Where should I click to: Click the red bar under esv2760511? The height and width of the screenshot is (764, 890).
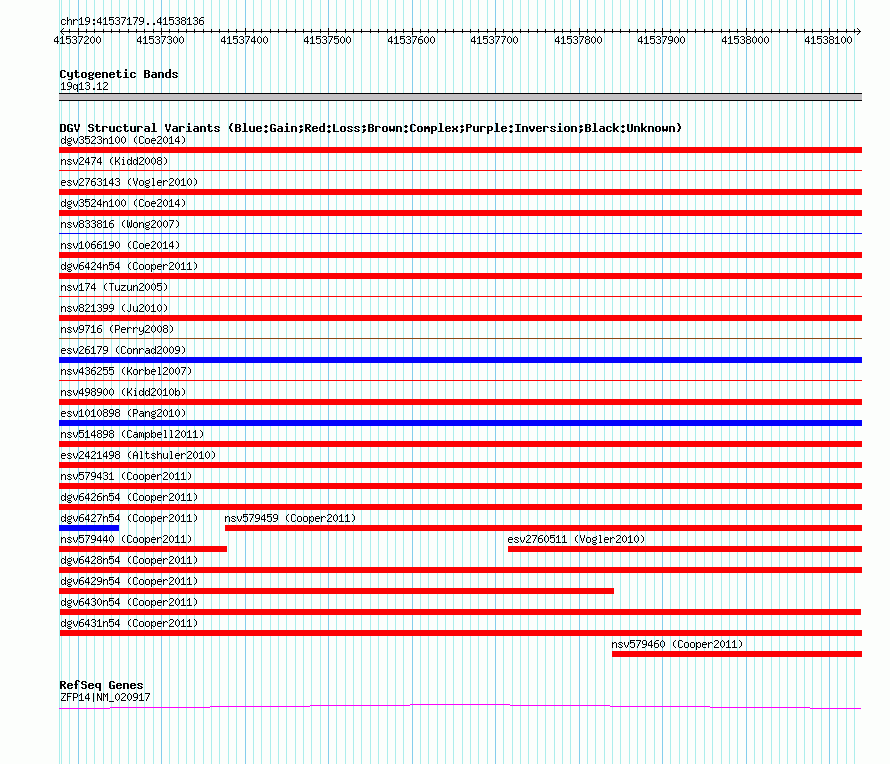(685, 549)
